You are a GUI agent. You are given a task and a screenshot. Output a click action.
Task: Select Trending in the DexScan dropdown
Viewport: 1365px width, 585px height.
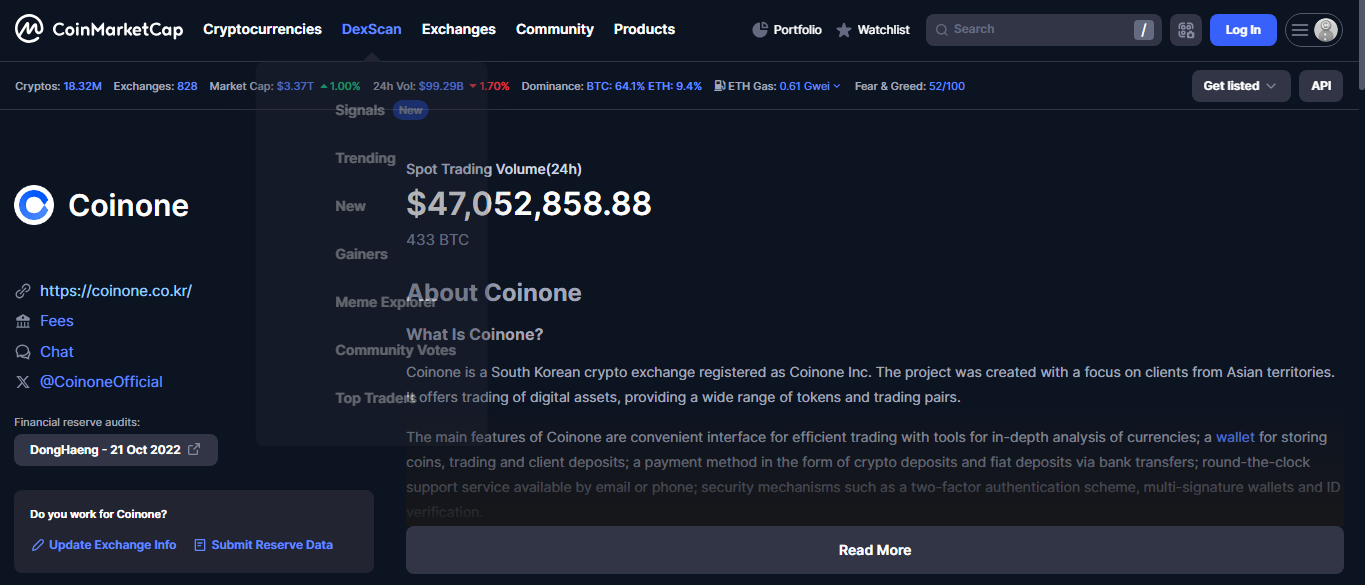coord(366,158)
